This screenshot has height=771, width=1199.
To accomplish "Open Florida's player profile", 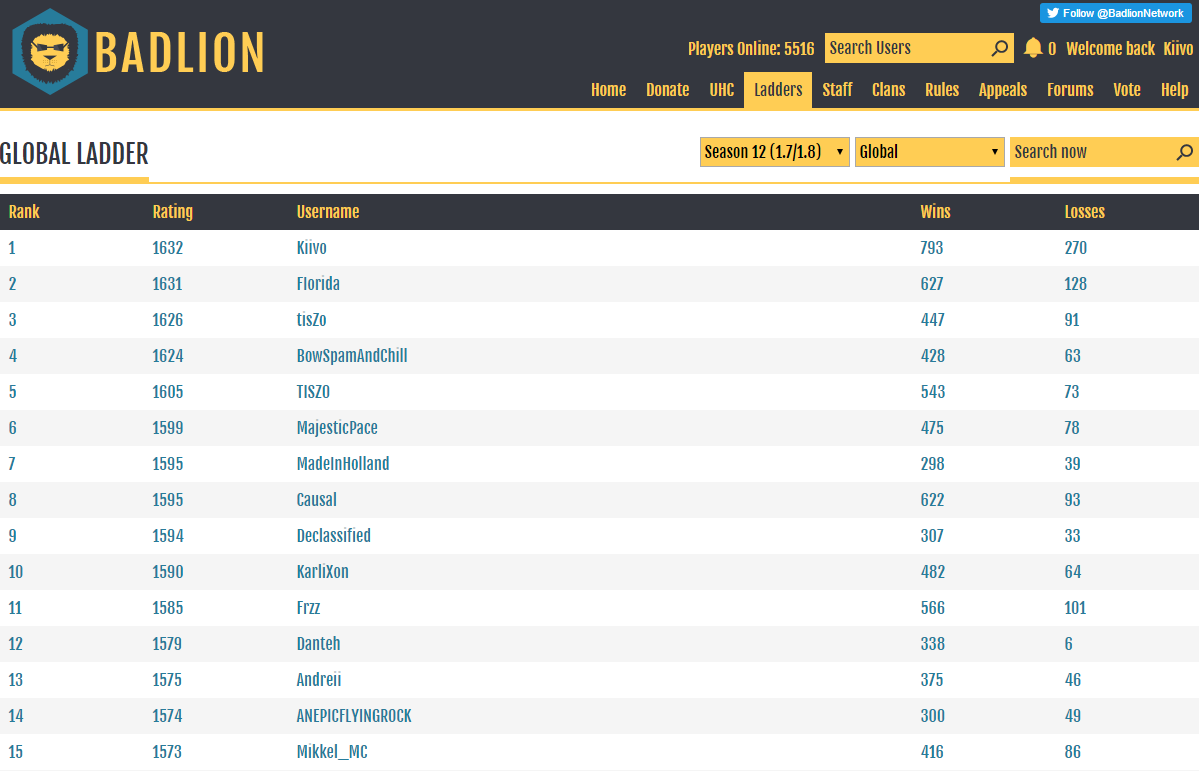I will (x=318, y=284).
